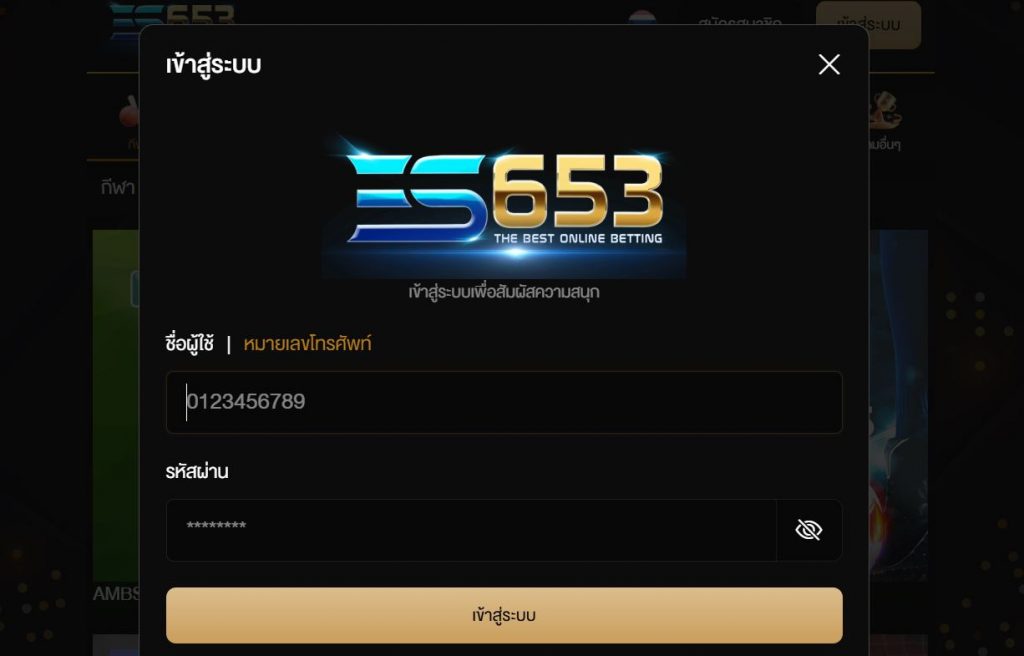The height and width of the screenshot is (656, 1024).
Task: Select the กีฬา section heading
Action: [x=118, y=188]
